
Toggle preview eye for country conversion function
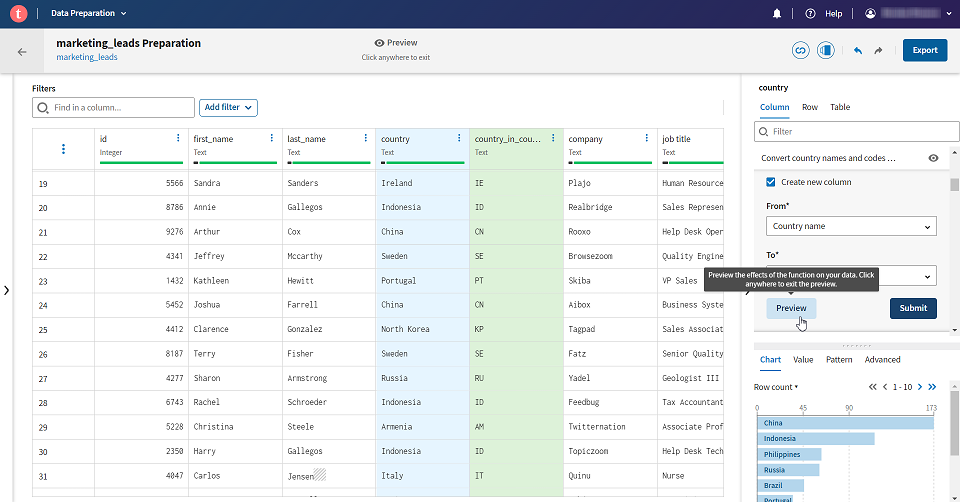click(933, 158)
